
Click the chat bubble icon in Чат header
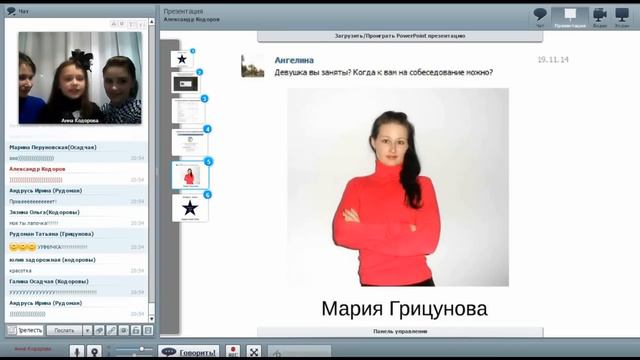click(x=11, y=11)
